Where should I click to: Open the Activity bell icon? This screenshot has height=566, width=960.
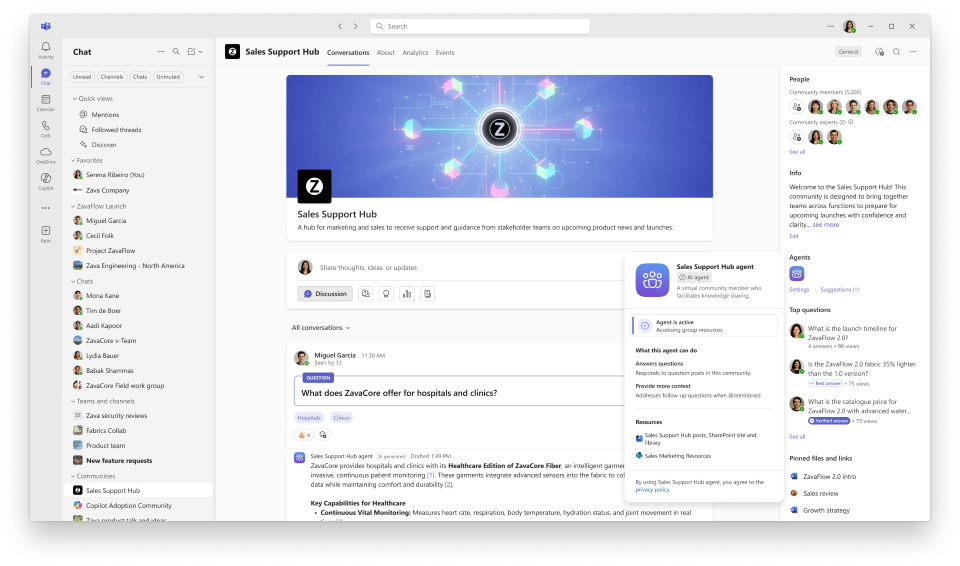[46, 49]
